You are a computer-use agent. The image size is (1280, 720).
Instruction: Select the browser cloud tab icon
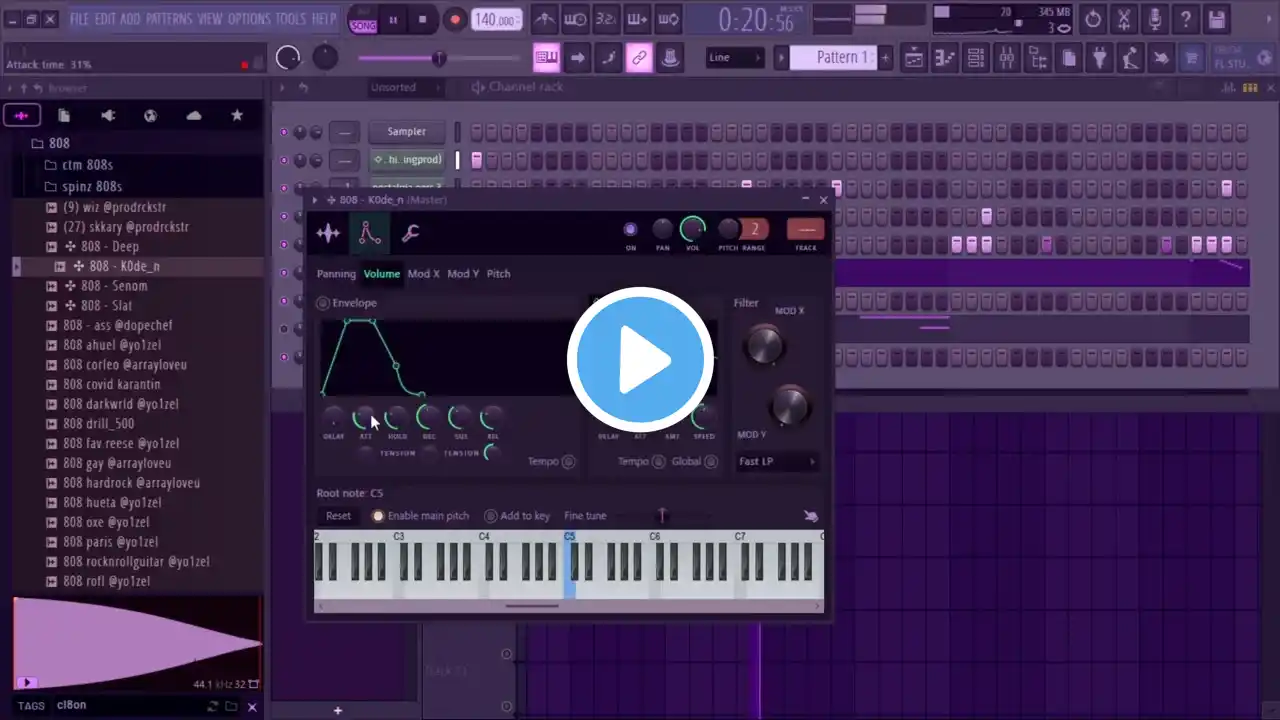coord(194,116)
